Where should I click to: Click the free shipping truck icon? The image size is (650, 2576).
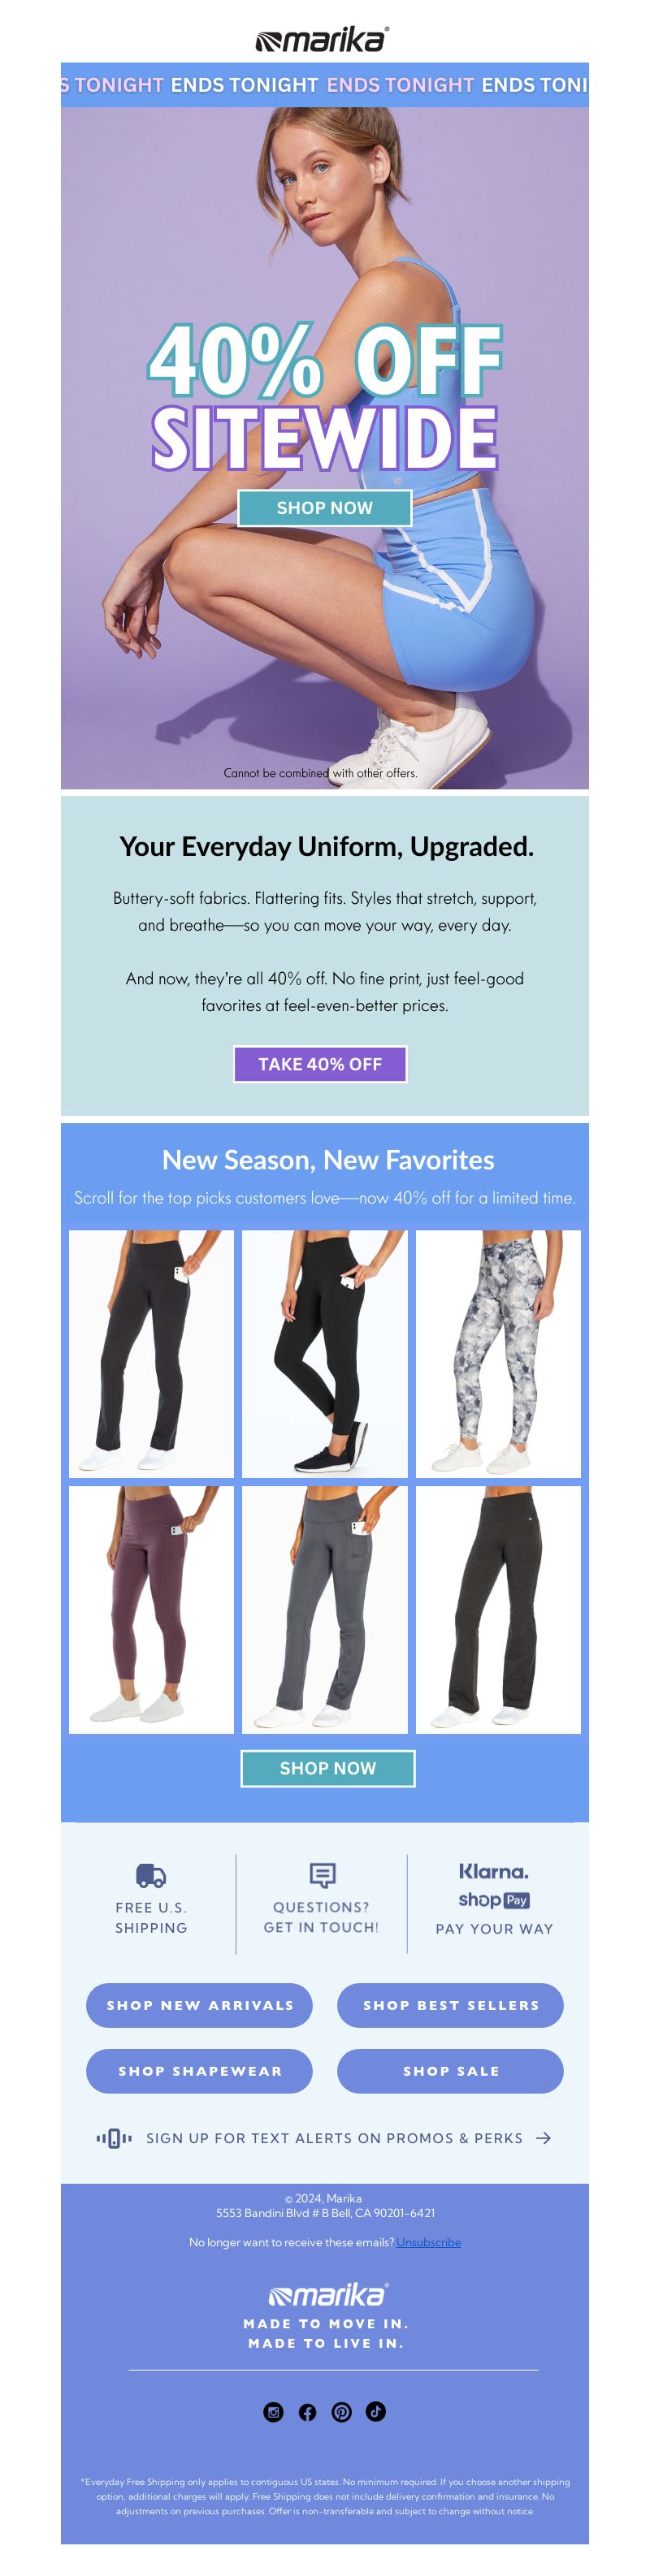tap(151, 1875)
